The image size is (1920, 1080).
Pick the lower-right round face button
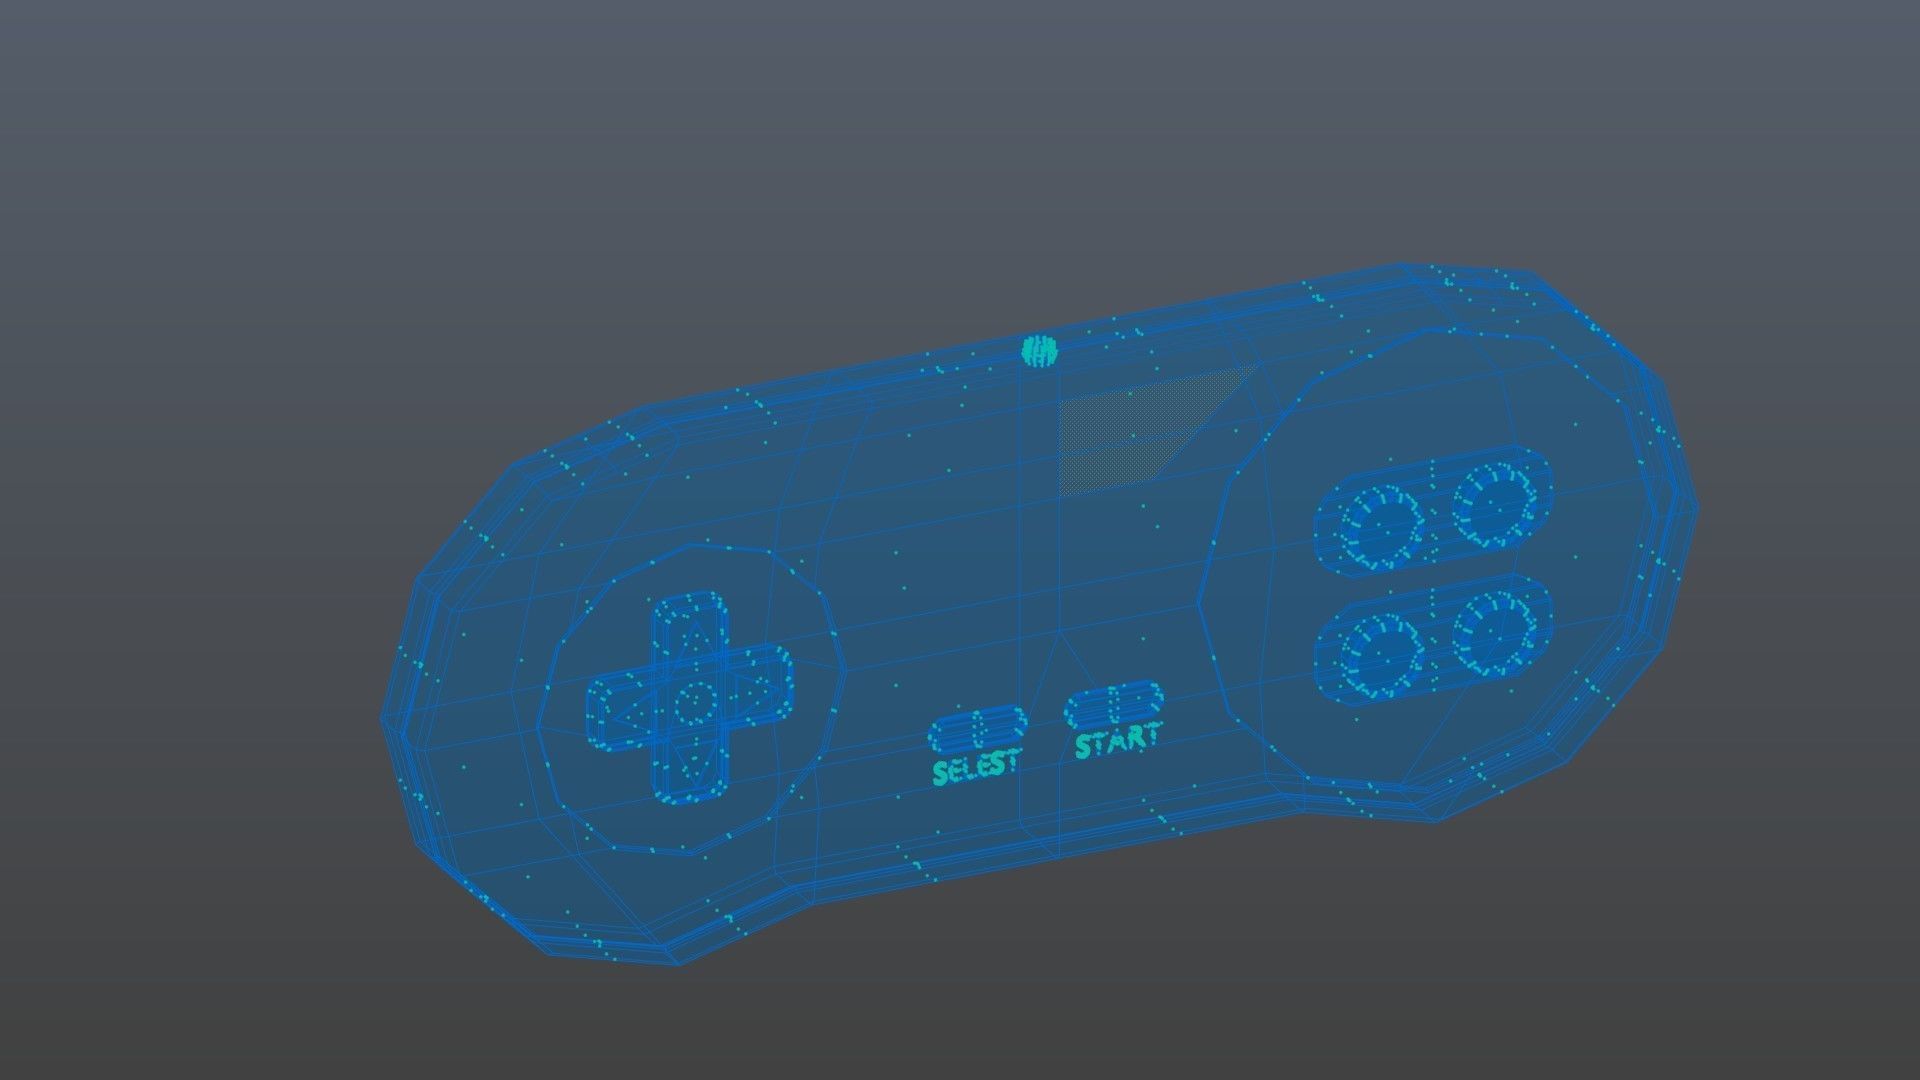coord(1494,631)
